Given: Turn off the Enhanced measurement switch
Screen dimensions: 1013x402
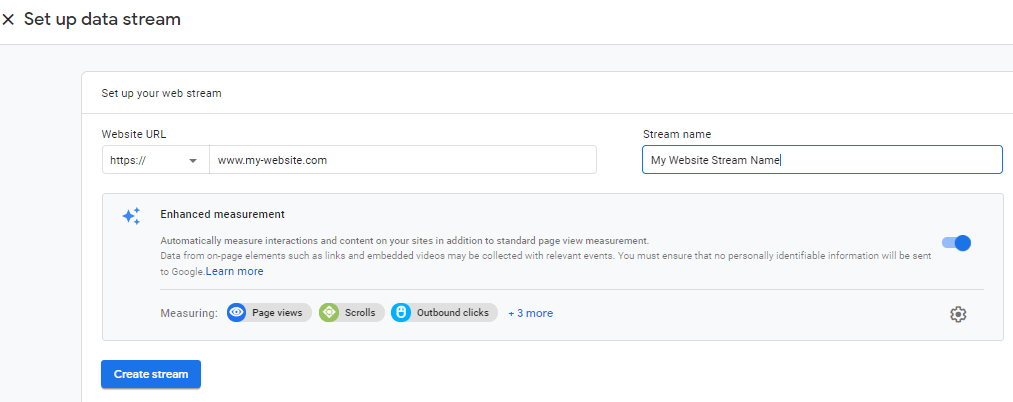Looking at the screenshot, I should point(956,243).
